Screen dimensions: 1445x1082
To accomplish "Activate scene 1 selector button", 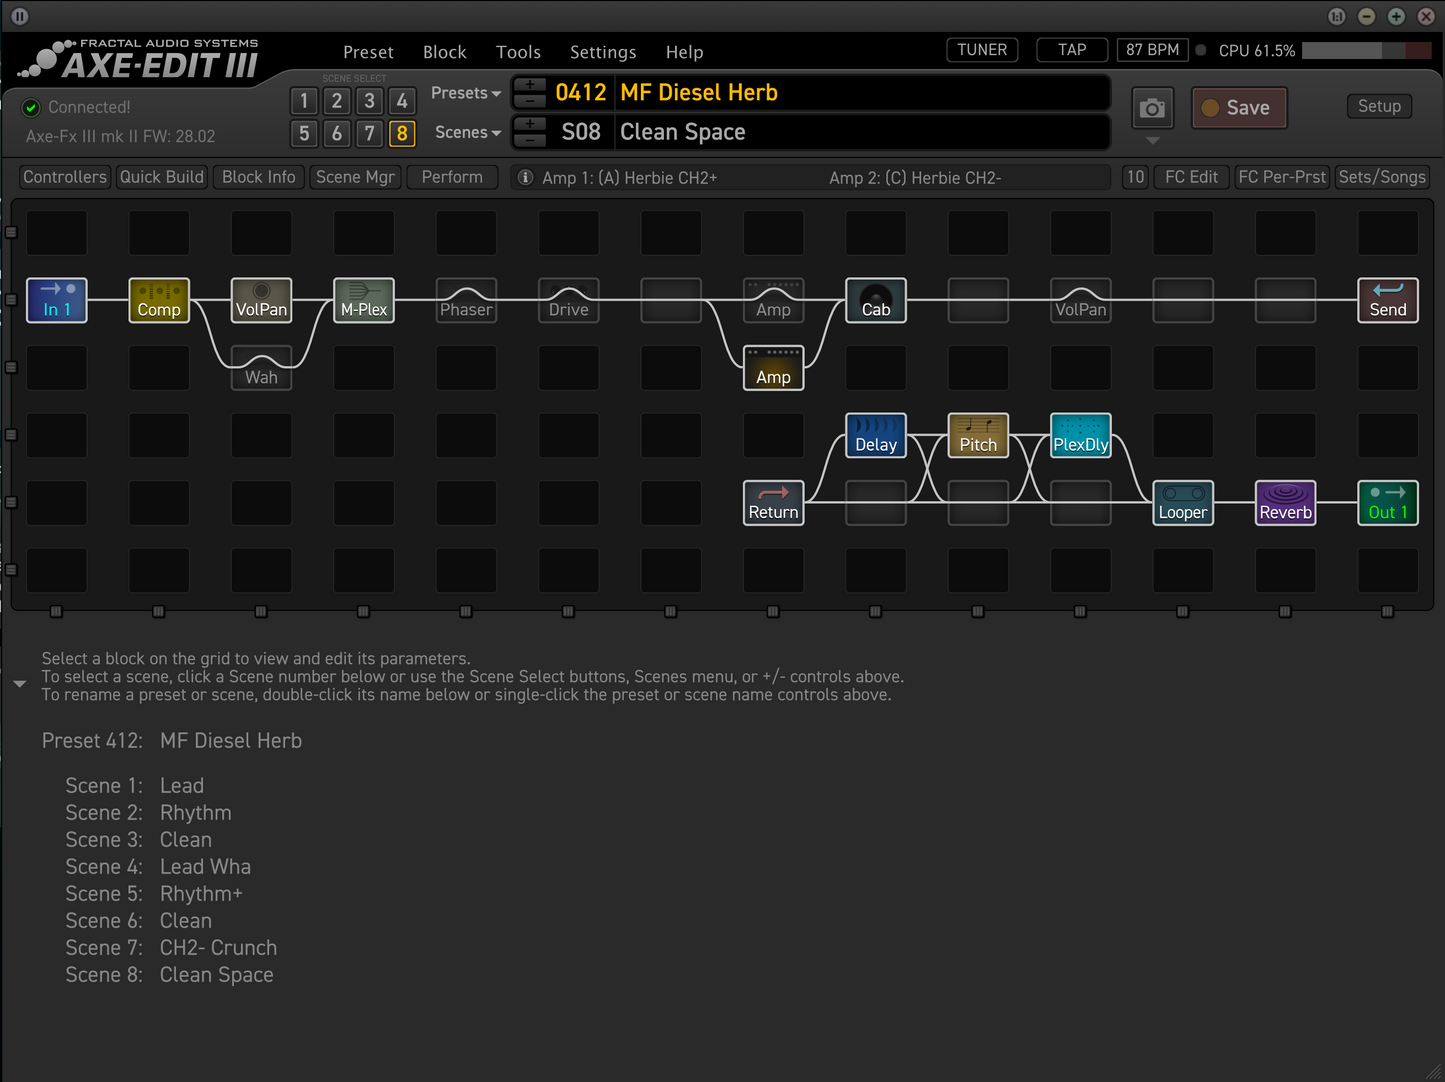I will [x=304, y=101].
